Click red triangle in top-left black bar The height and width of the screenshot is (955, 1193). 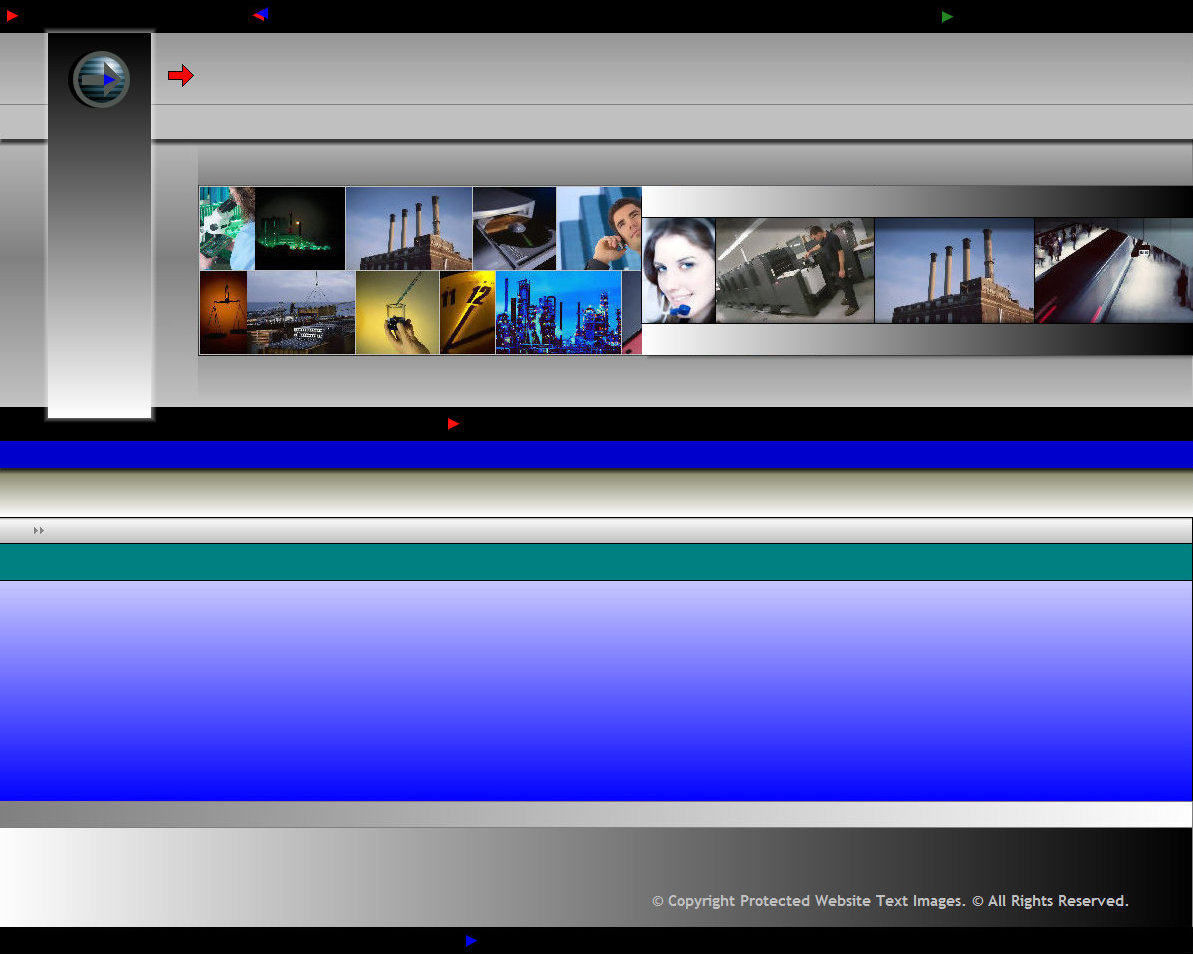[x=12, y=16]
